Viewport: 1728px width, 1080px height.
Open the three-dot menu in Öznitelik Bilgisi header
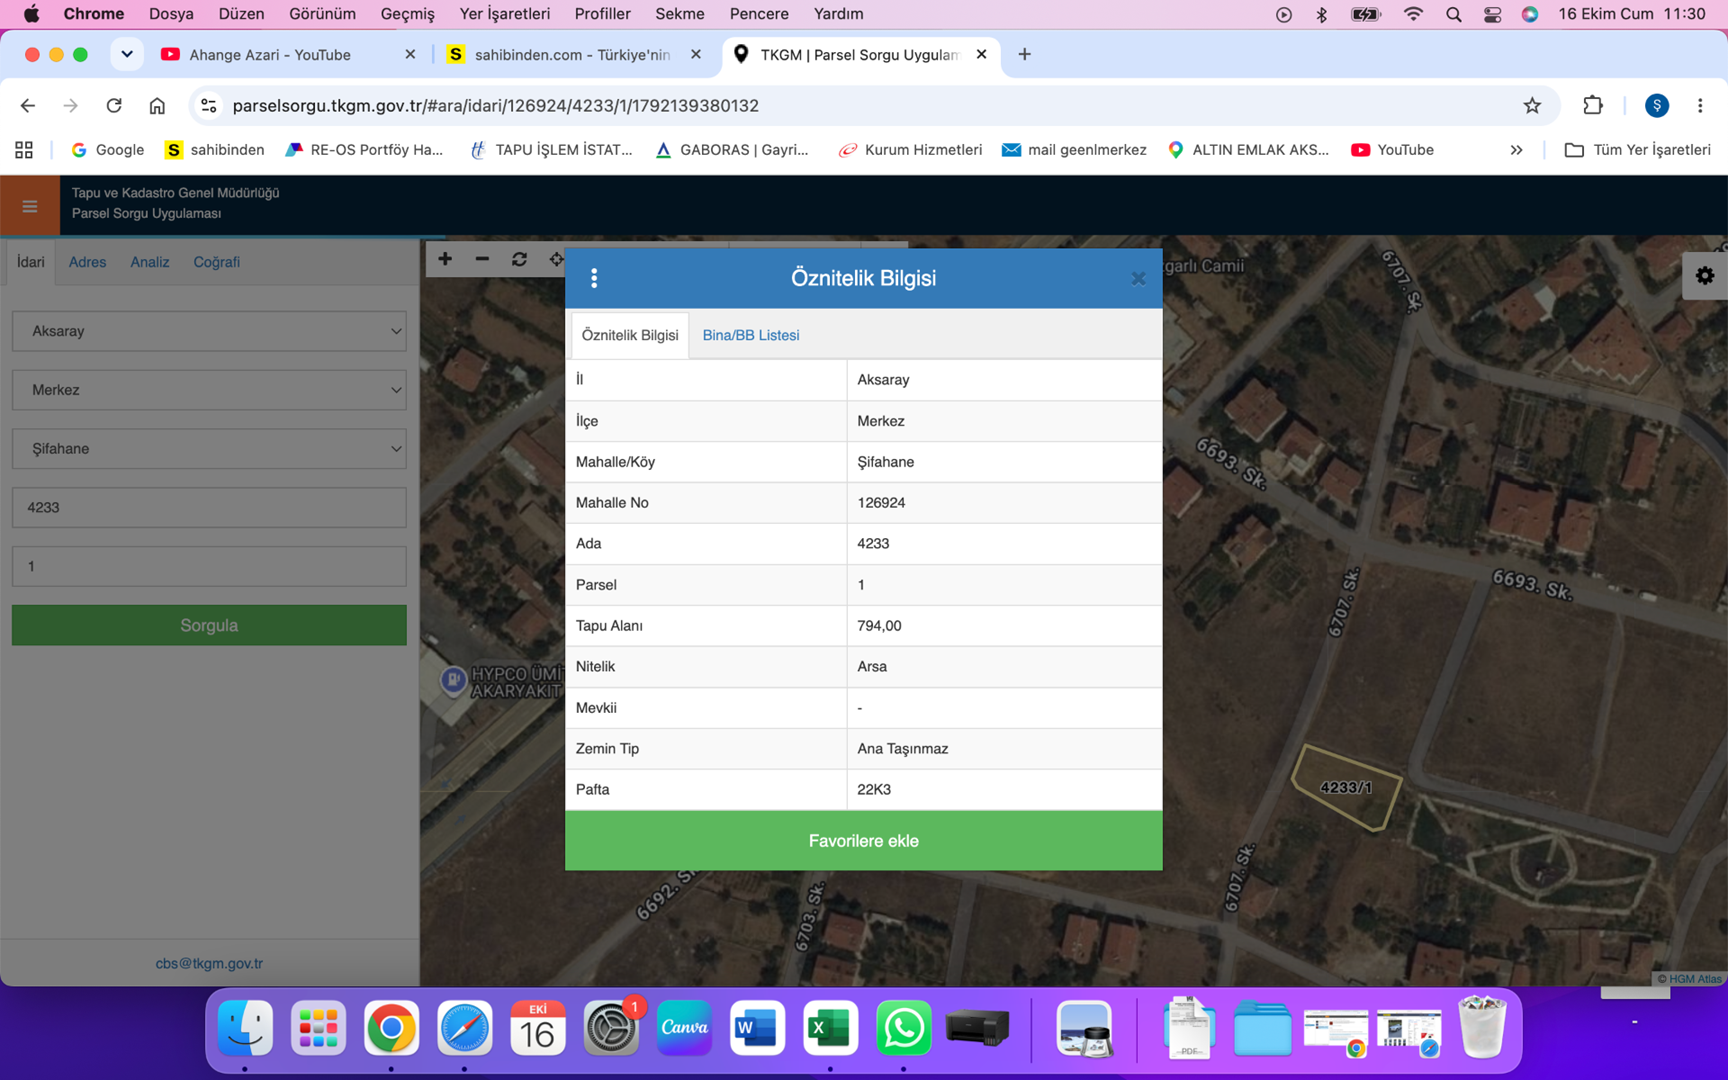coord(594,278)
